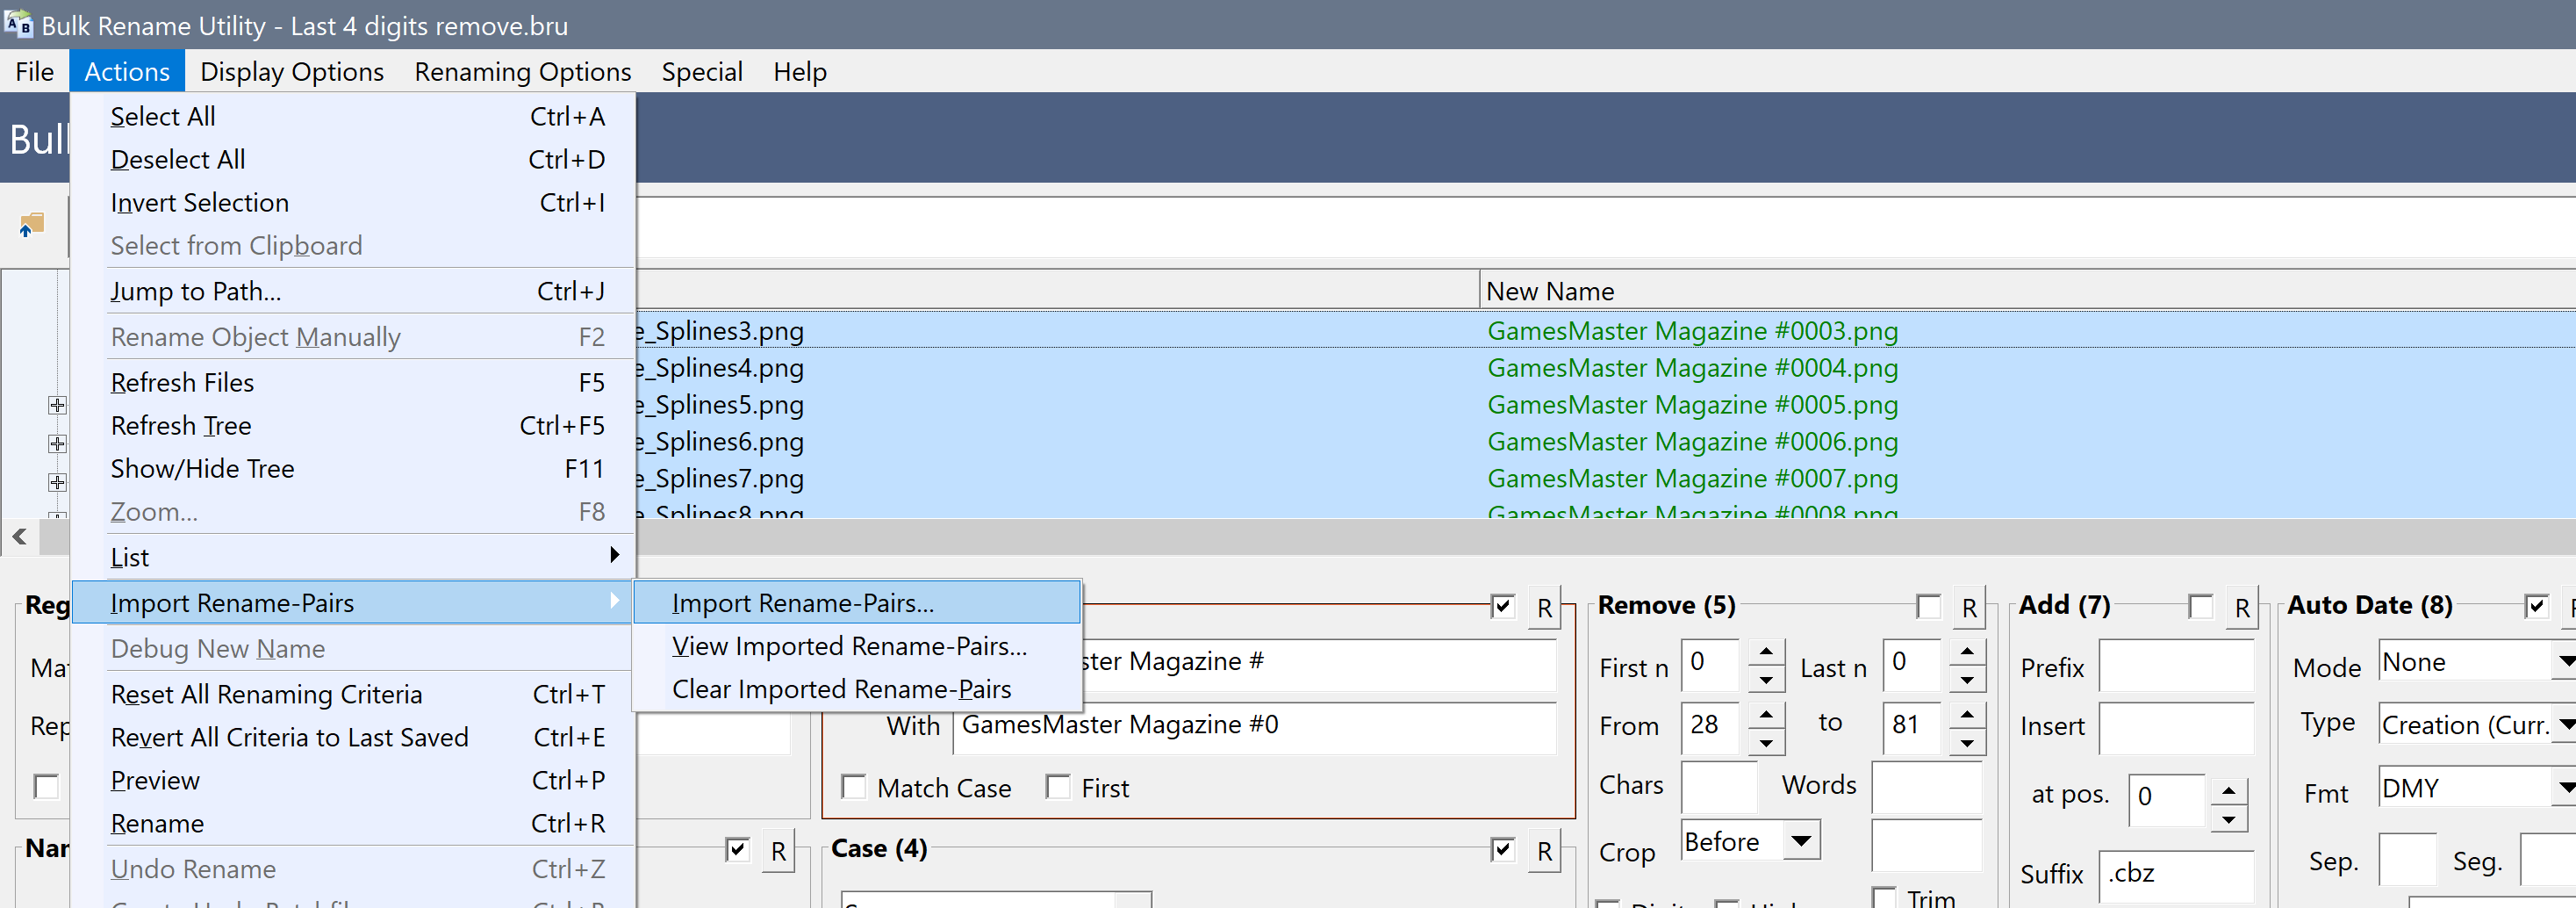Toggle the Trim checkbox in Remove panel
The width and height of the screenshot is (2576, 908).
pos(1884,897)
